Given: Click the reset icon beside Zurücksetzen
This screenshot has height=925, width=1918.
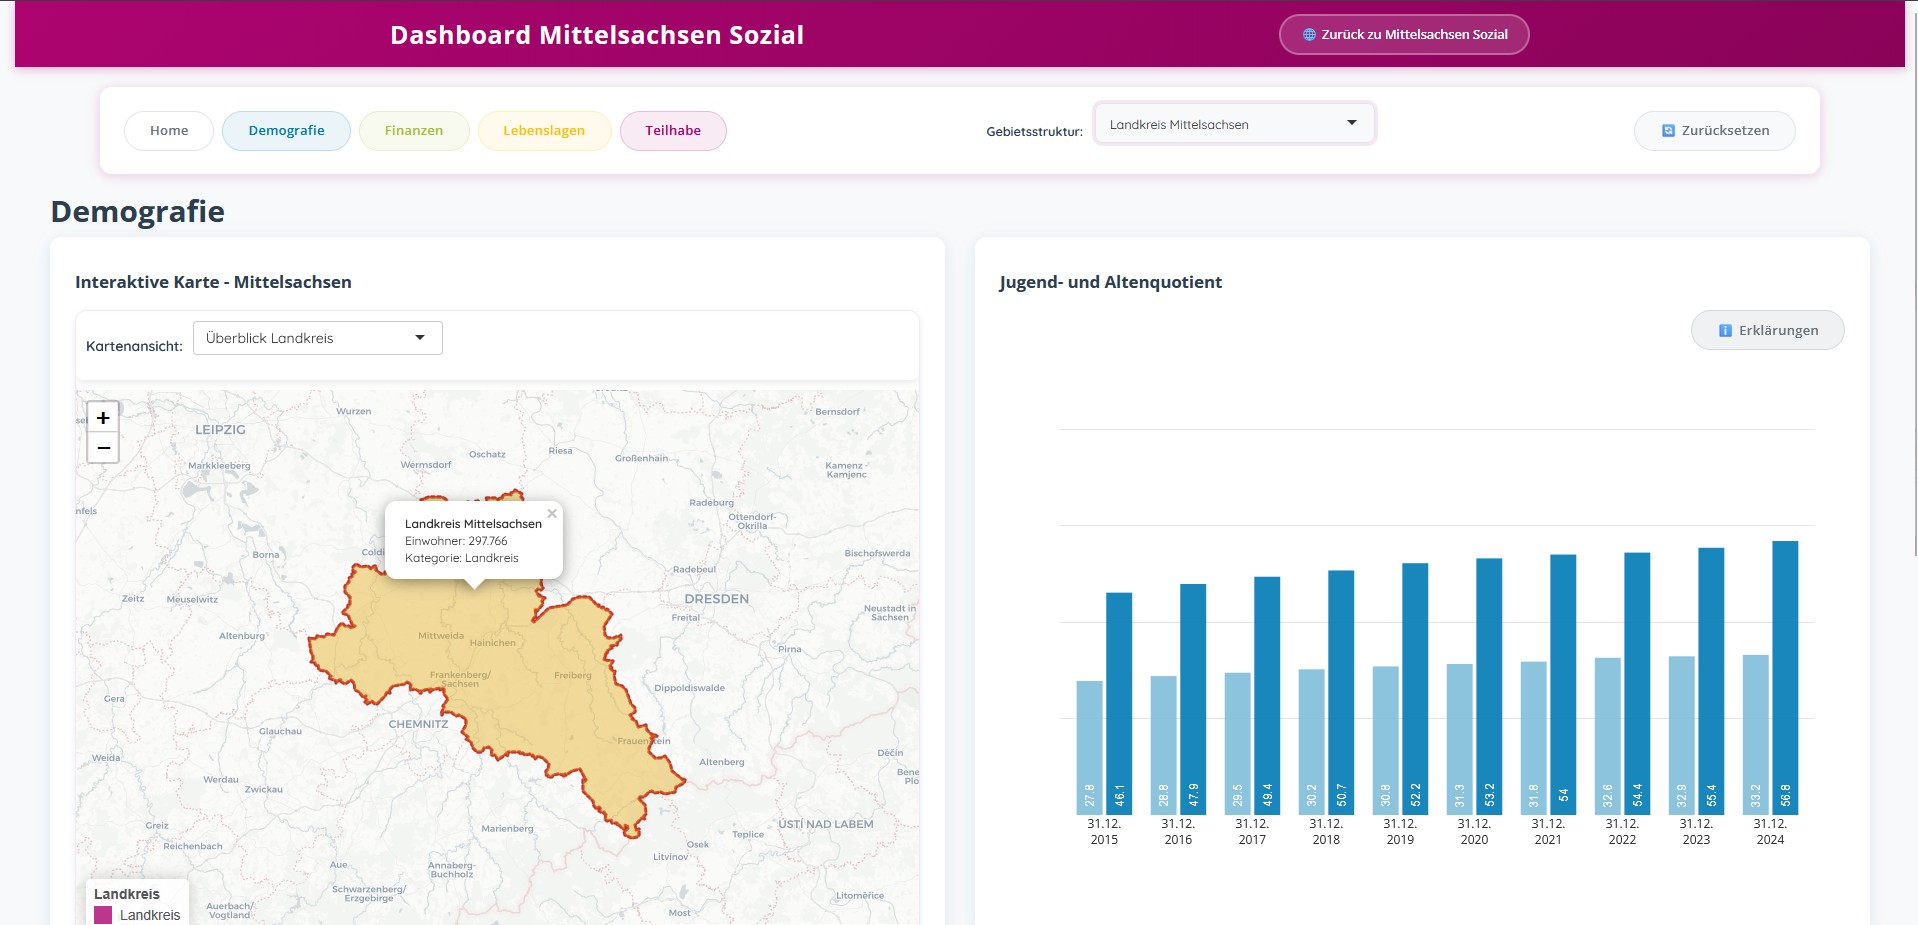Looking at the screenshot, I should (1668, 131).
